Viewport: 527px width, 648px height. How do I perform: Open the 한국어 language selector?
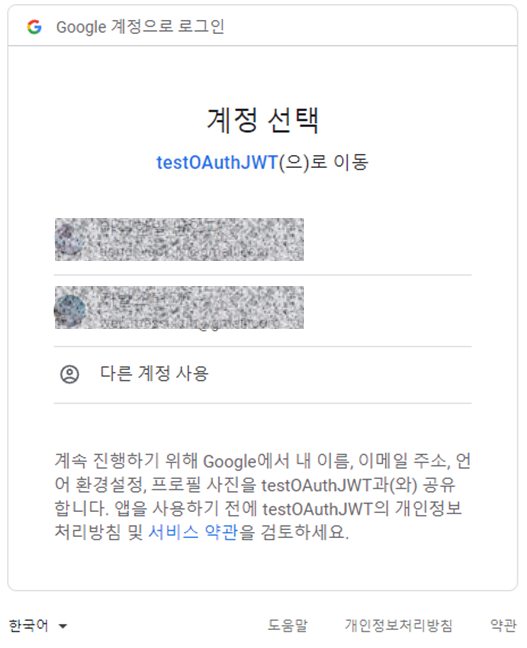(38, 626)
